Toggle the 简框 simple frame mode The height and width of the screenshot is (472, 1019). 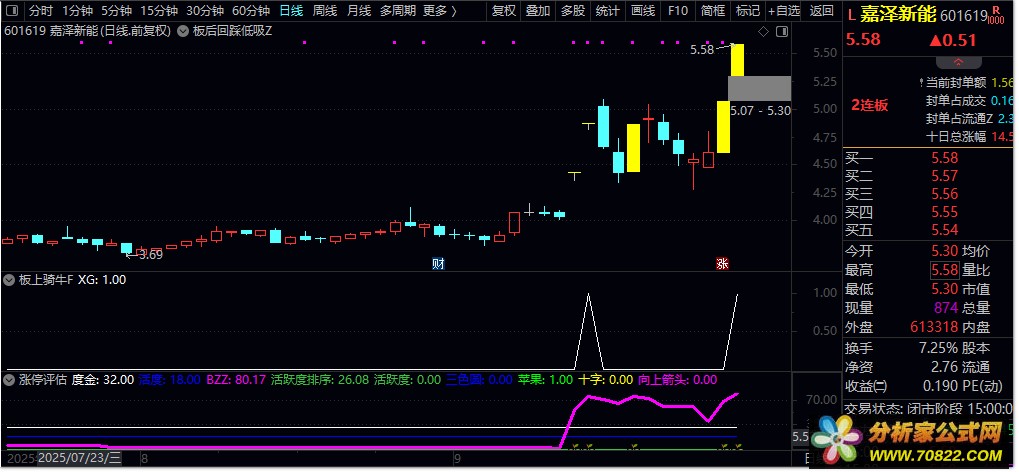click(x=713, y=11)
